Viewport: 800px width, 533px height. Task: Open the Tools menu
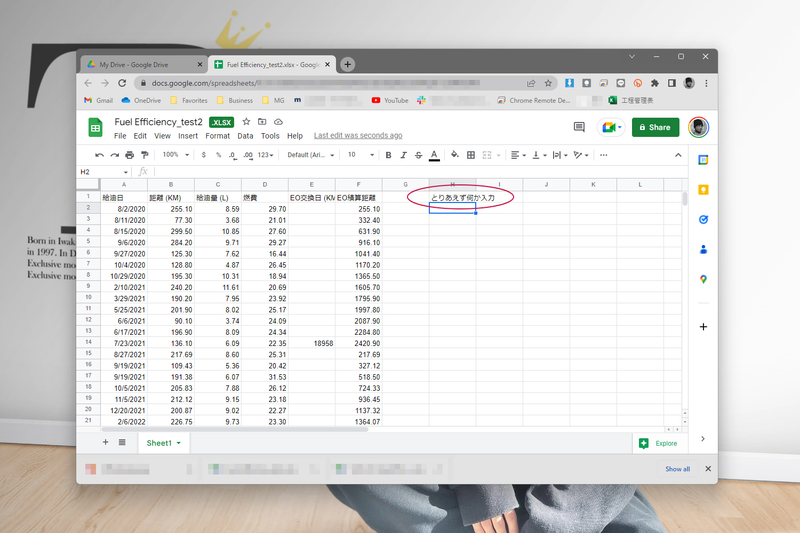point(270,136)
